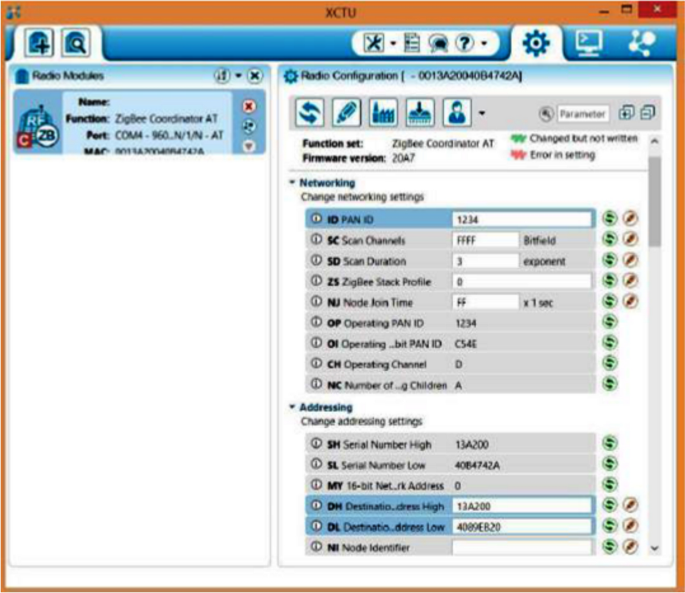Click the parameter search magnifier icon
This screenshot has height=593, width=685.
[x=546, y=114]
